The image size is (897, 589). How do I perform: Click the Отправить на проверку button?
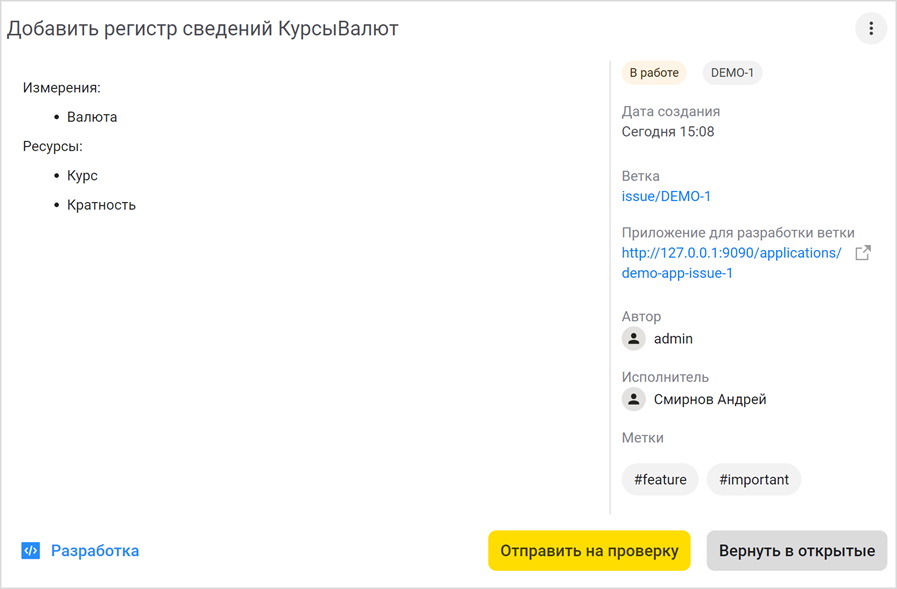click(589, 550)
